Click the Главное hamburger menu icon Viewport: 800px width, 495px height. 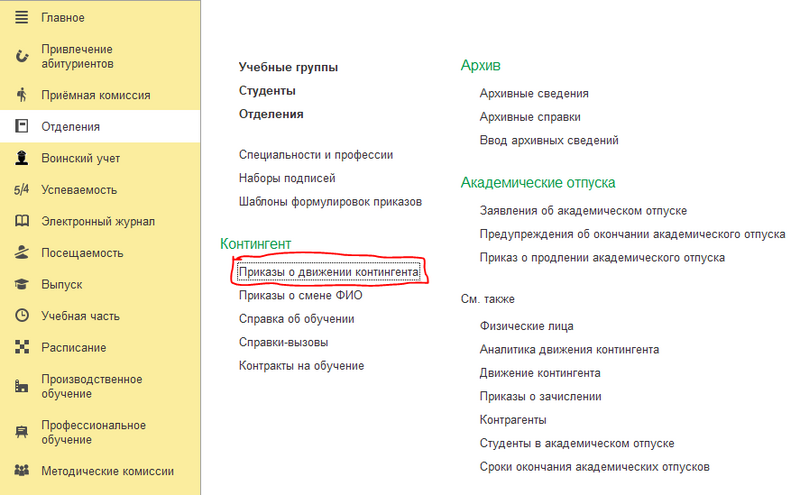(x=21, y=17)
